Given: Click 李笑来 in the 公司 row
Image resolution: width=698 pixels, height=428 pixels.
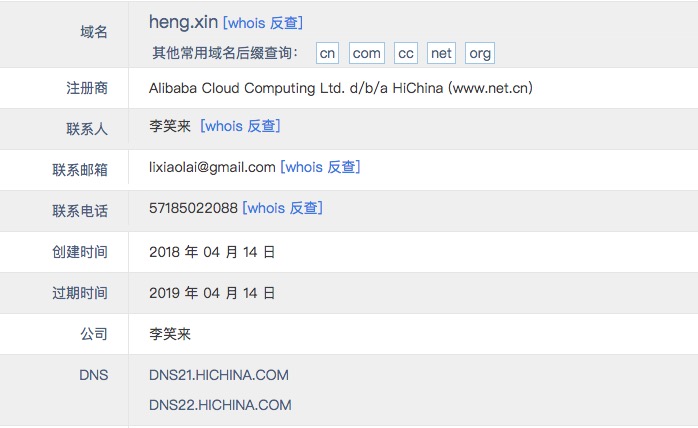Looking at the screenshot, I should tap(170, 334).
